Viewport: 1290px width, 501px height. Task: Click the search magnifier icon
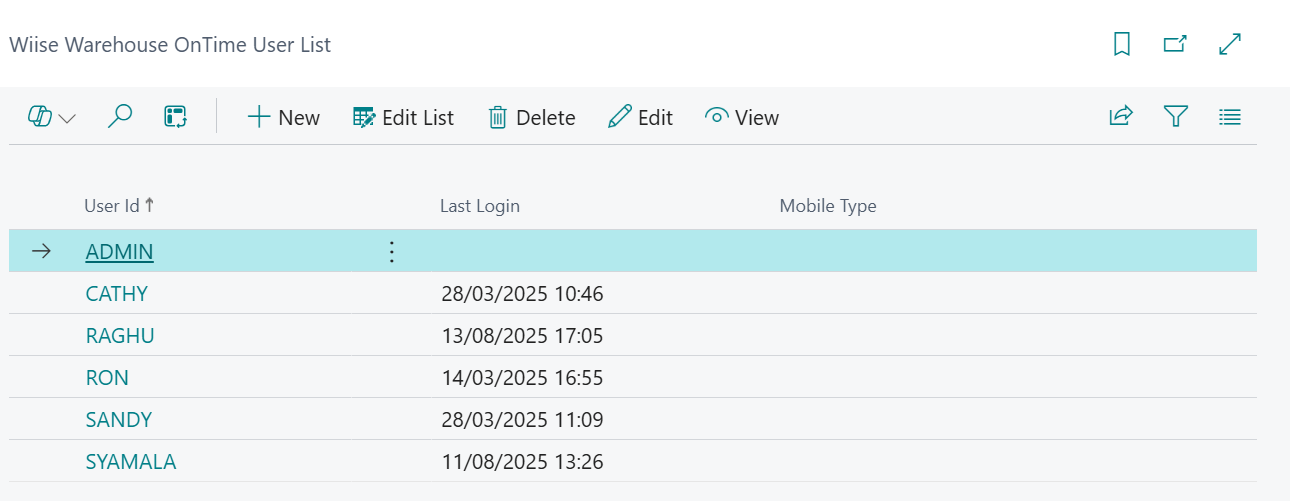pyautogui.click(x=120, y=117)
